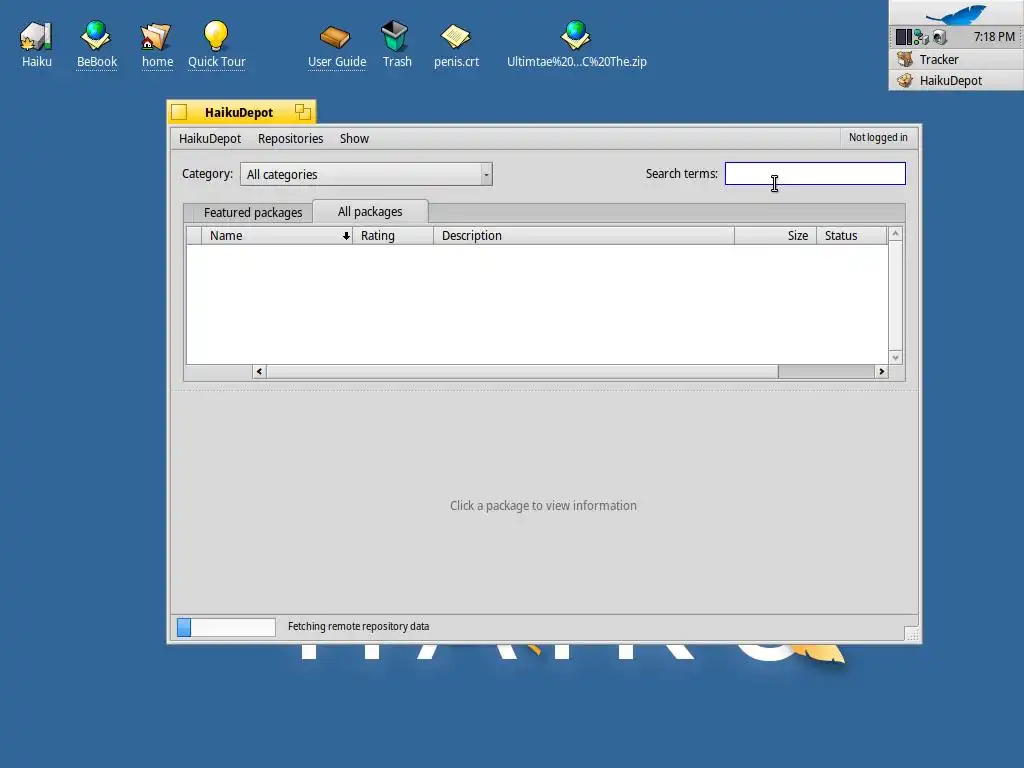Click the vertical scrollbar up arrow
The width and height of the screenshot is (1024, 768).
pos(895,234)
